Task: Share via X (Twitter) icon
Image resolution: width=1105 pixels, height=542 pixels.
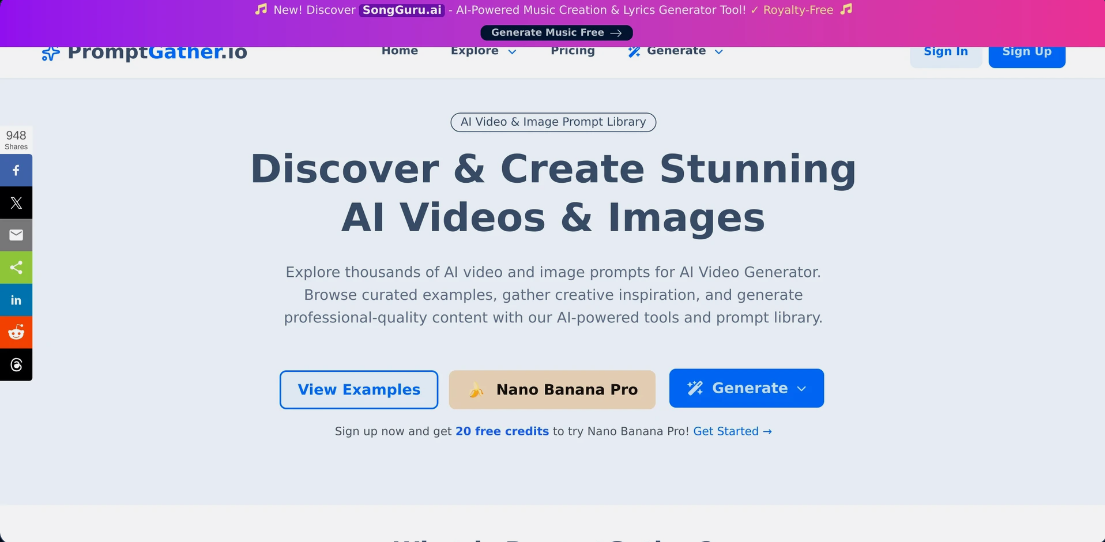Action: 16,203
